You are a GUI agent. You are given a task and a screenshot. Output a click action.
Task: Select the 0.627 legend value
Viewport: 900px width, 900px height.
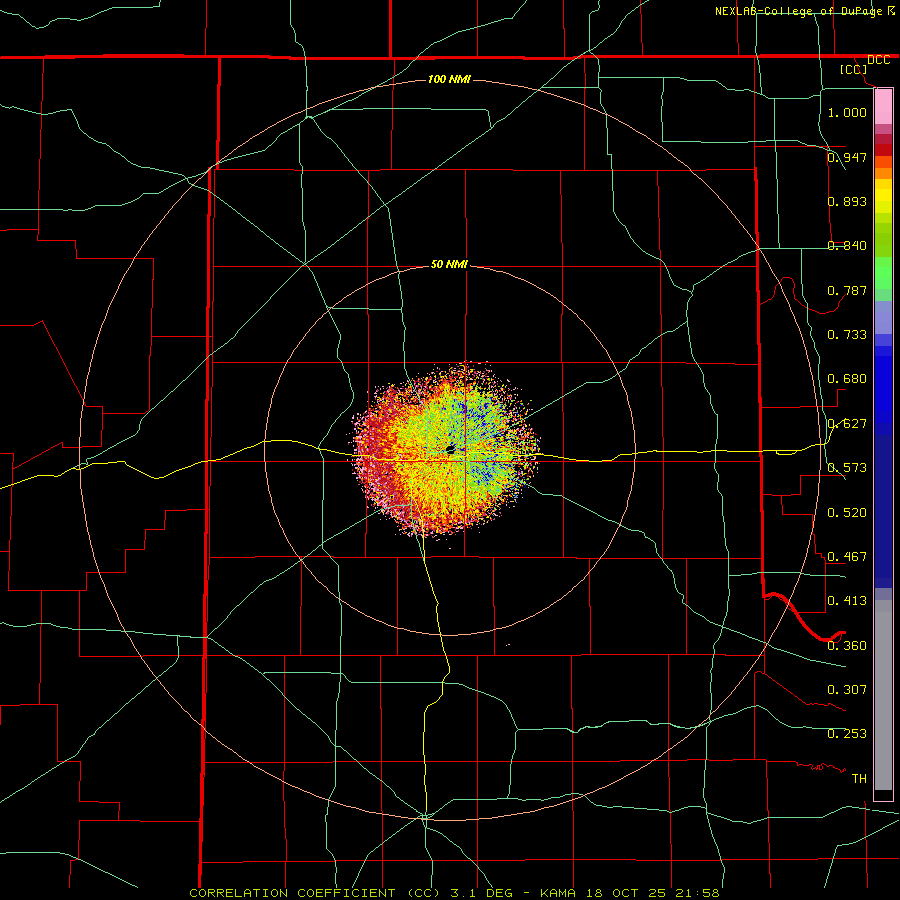point(847,424)
